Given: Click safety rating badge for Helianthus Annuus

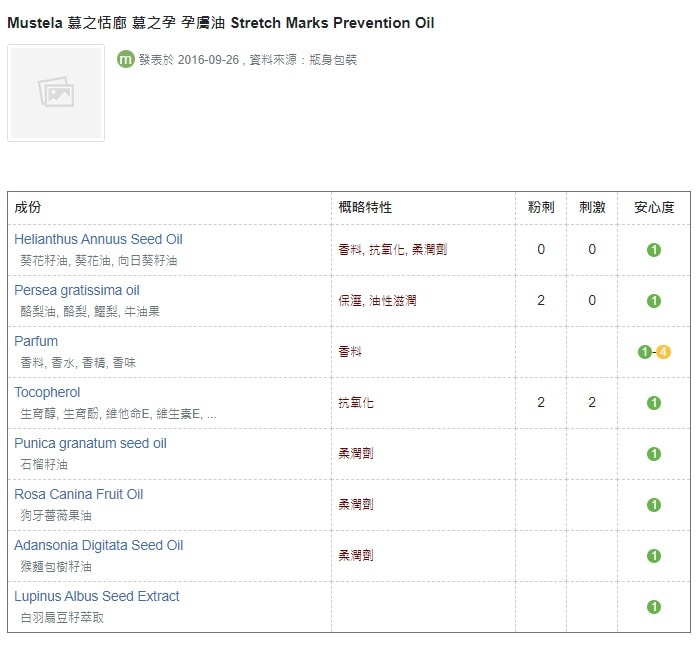Looking at the screenshot, I should click(x=654, y=250).
